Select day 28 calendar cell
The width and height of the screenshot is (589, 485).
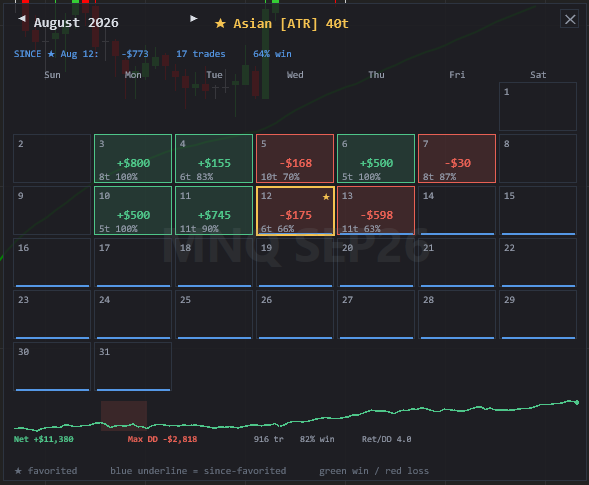[x=457, y=314]
